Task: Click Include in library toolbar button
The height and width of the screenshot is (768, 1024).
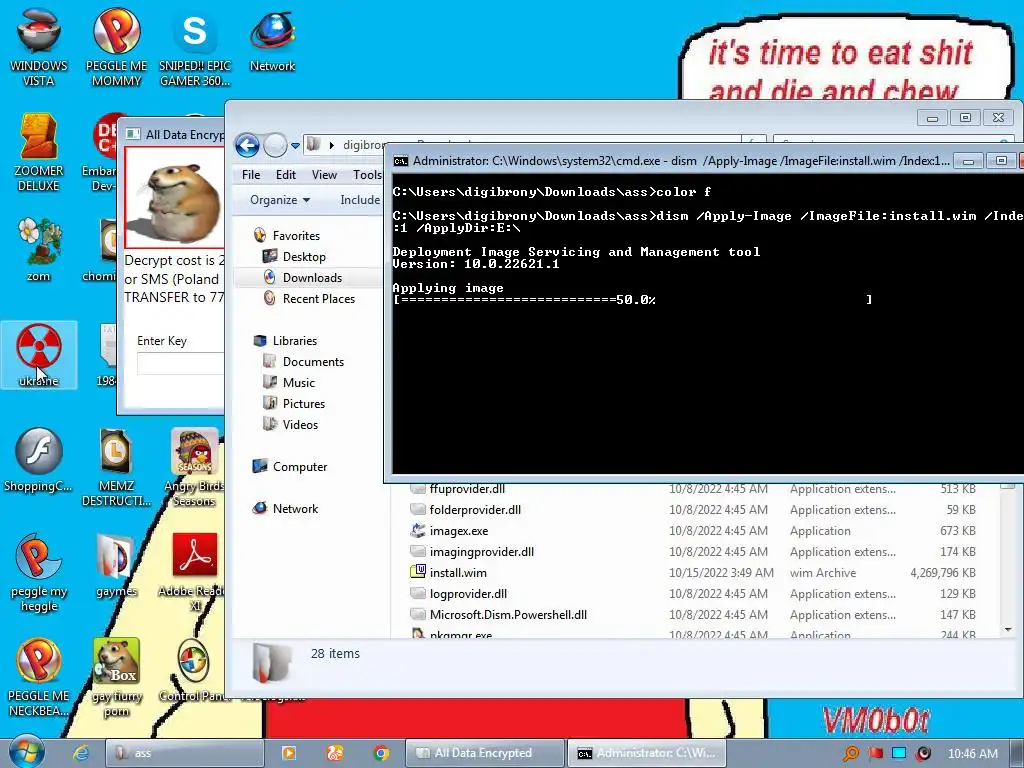Action: pyautogui.click(x=360, y=200)
